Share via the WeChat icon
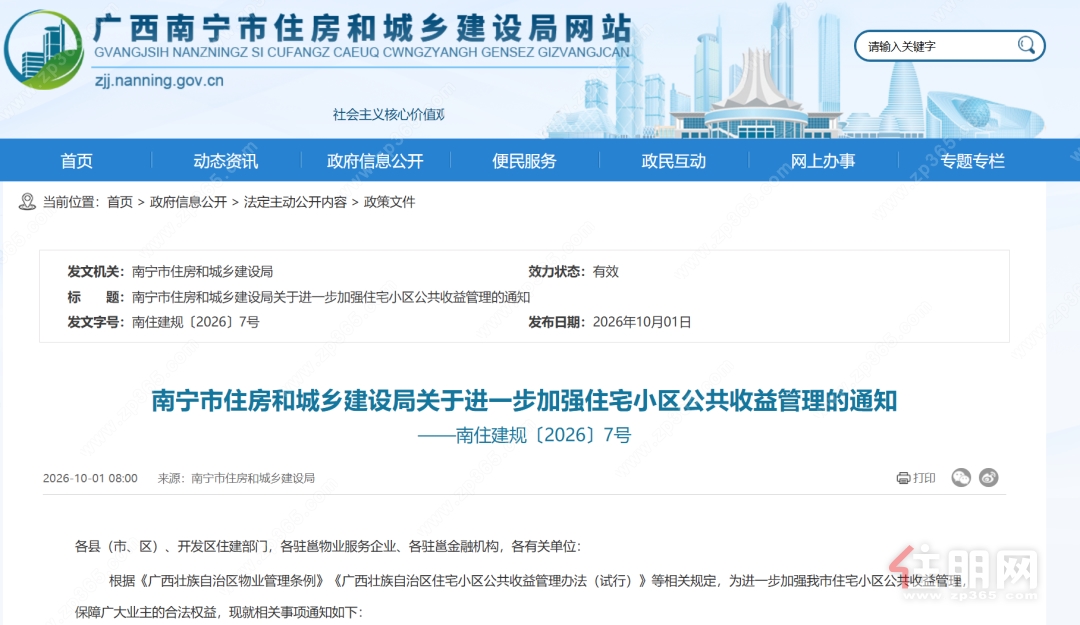 click(x=961, y=478)
